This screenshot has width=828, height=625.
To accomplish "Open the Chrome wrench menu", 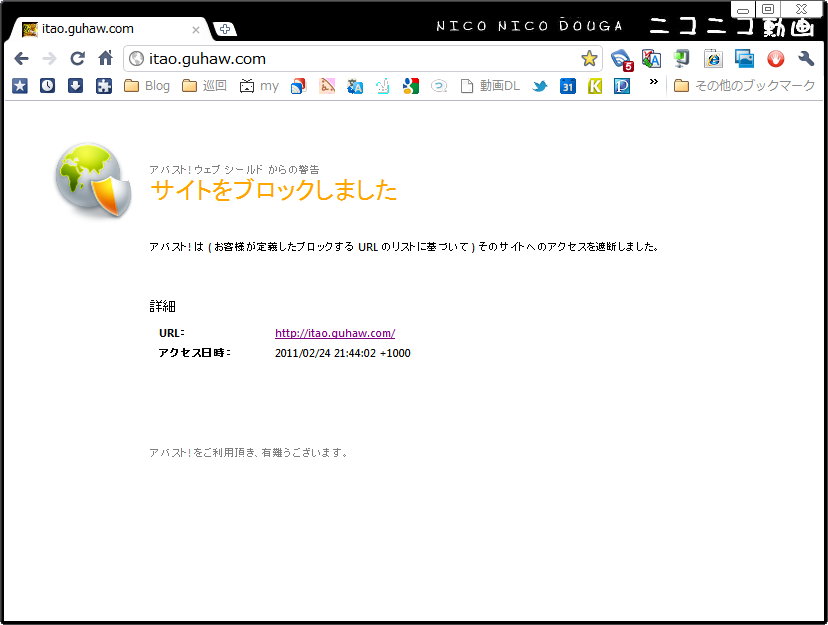I will 806,59.
